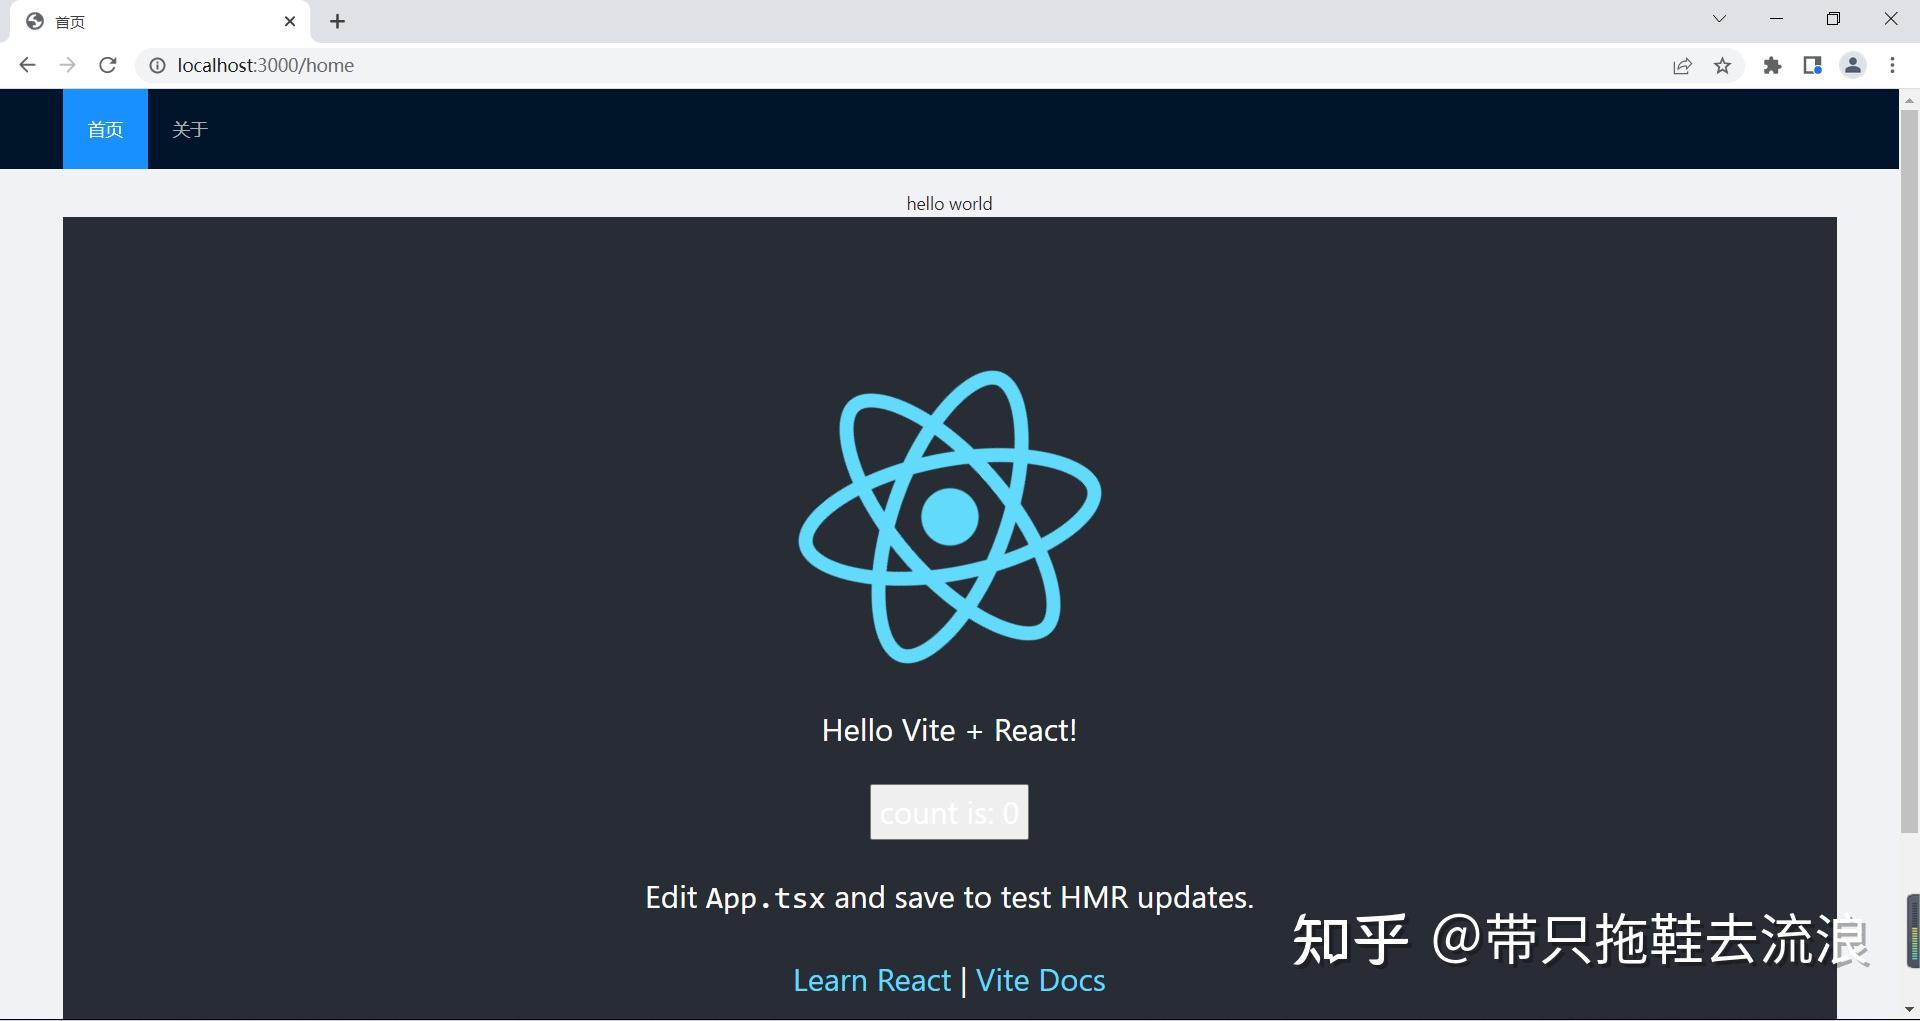Open the tab search chevron dropdown
This screenshot has width=1920, height=1021.
[1720, 18]
